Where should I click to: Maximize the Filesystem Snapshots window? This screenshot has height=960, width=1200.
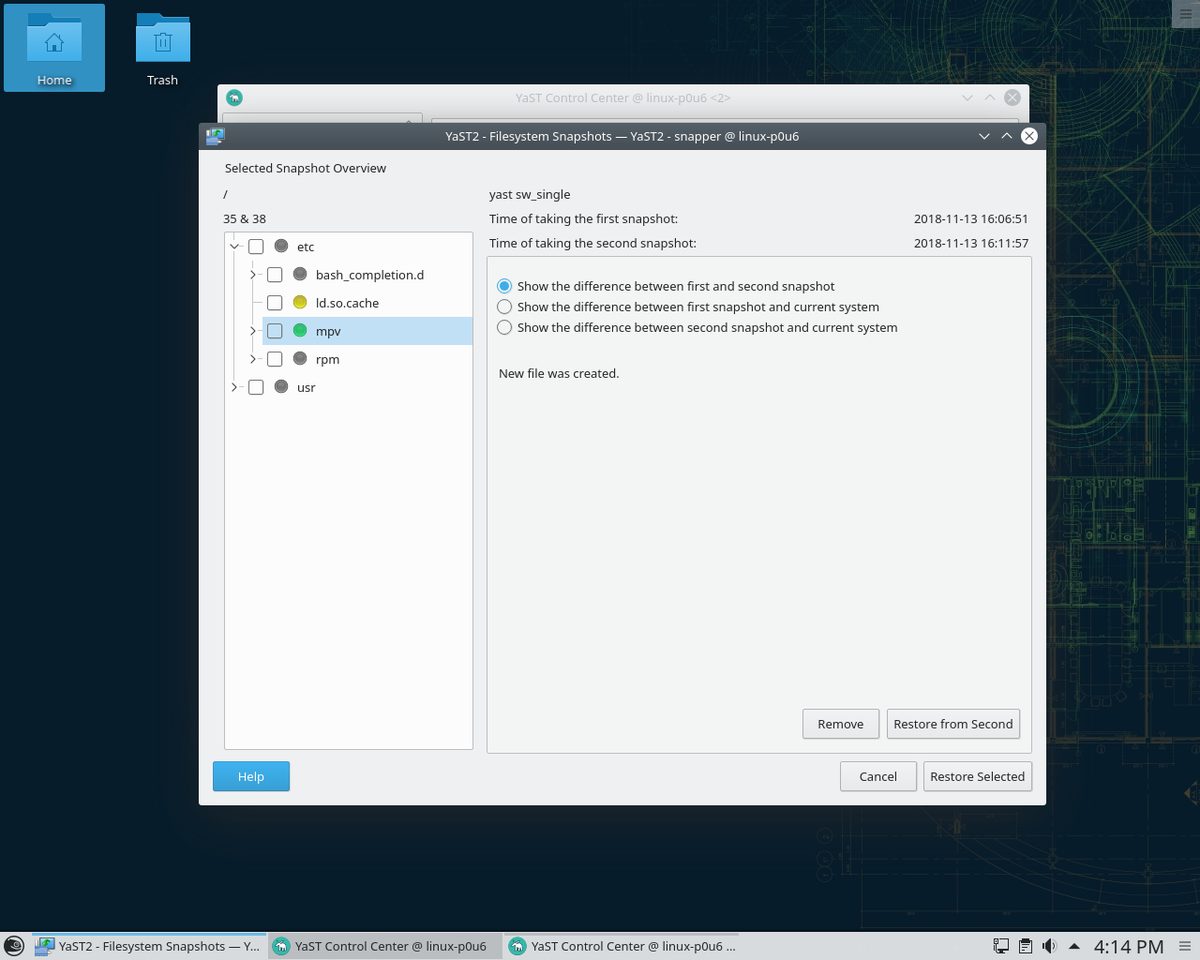click(1007, 136)
